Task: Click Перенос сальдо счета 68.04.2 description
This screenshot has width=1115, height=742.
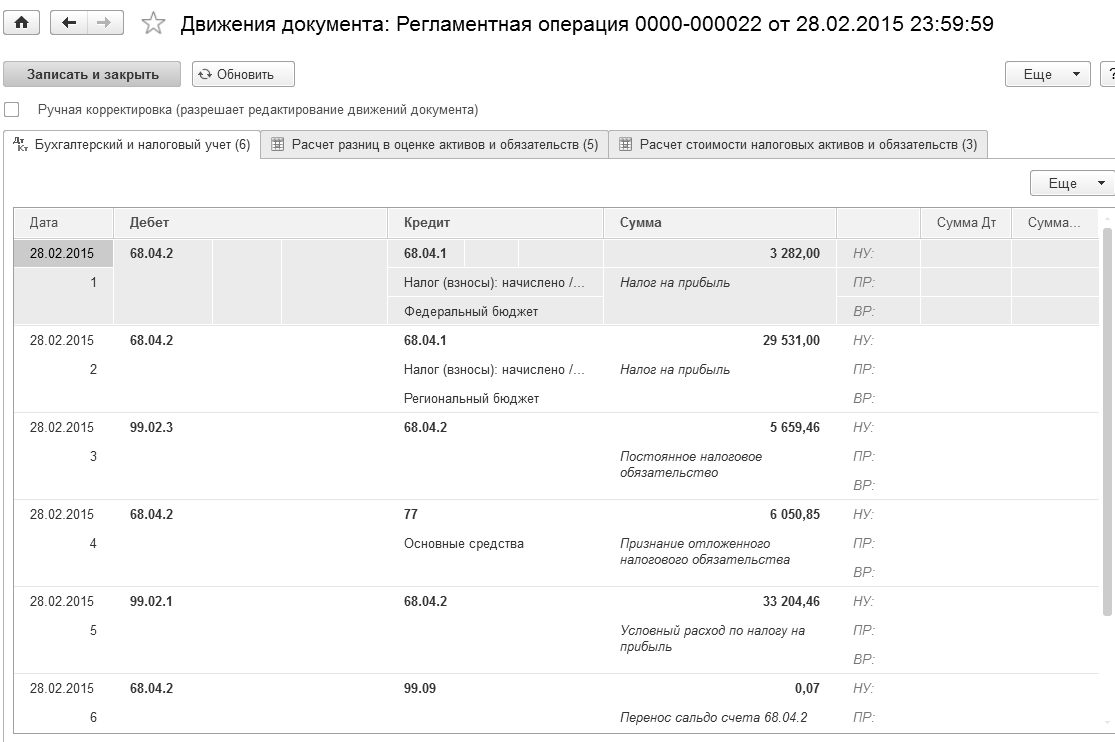Action: pos(713,717)
